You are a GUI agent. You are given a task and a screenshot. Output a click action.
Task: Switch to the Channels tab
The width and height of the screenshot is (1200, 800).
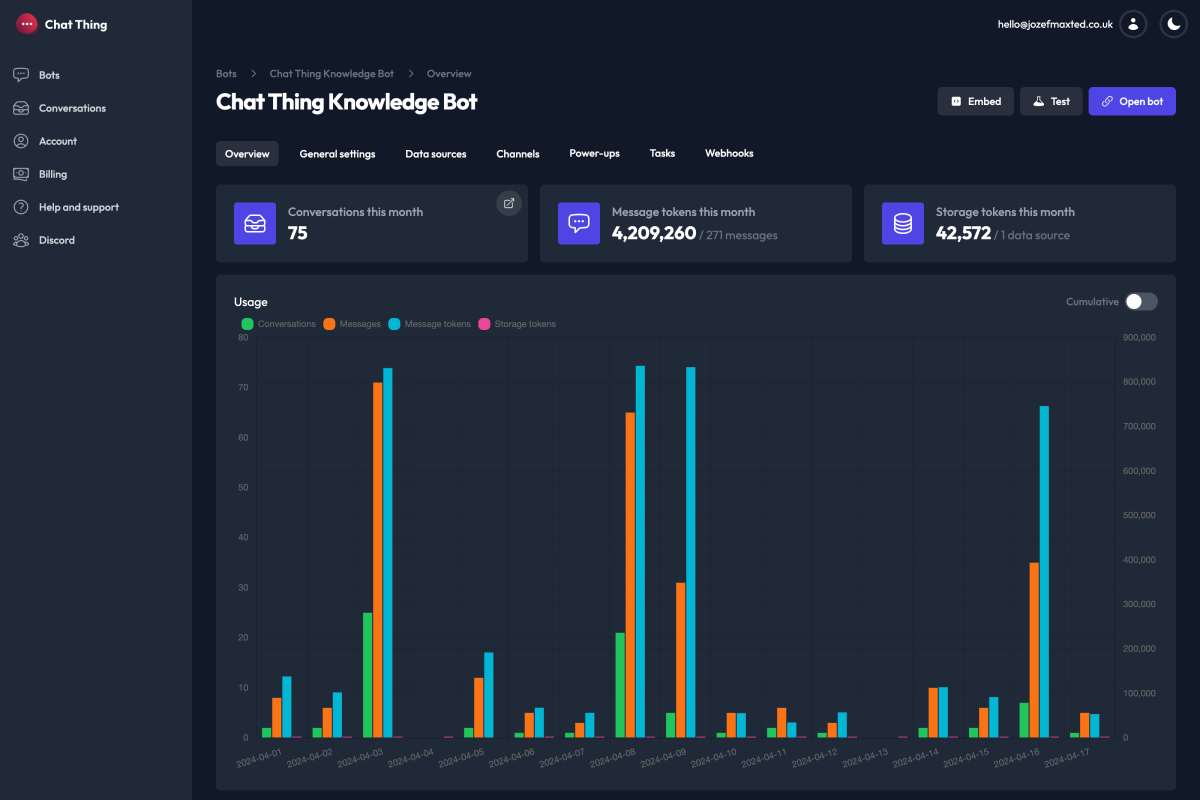coord(518,154)
